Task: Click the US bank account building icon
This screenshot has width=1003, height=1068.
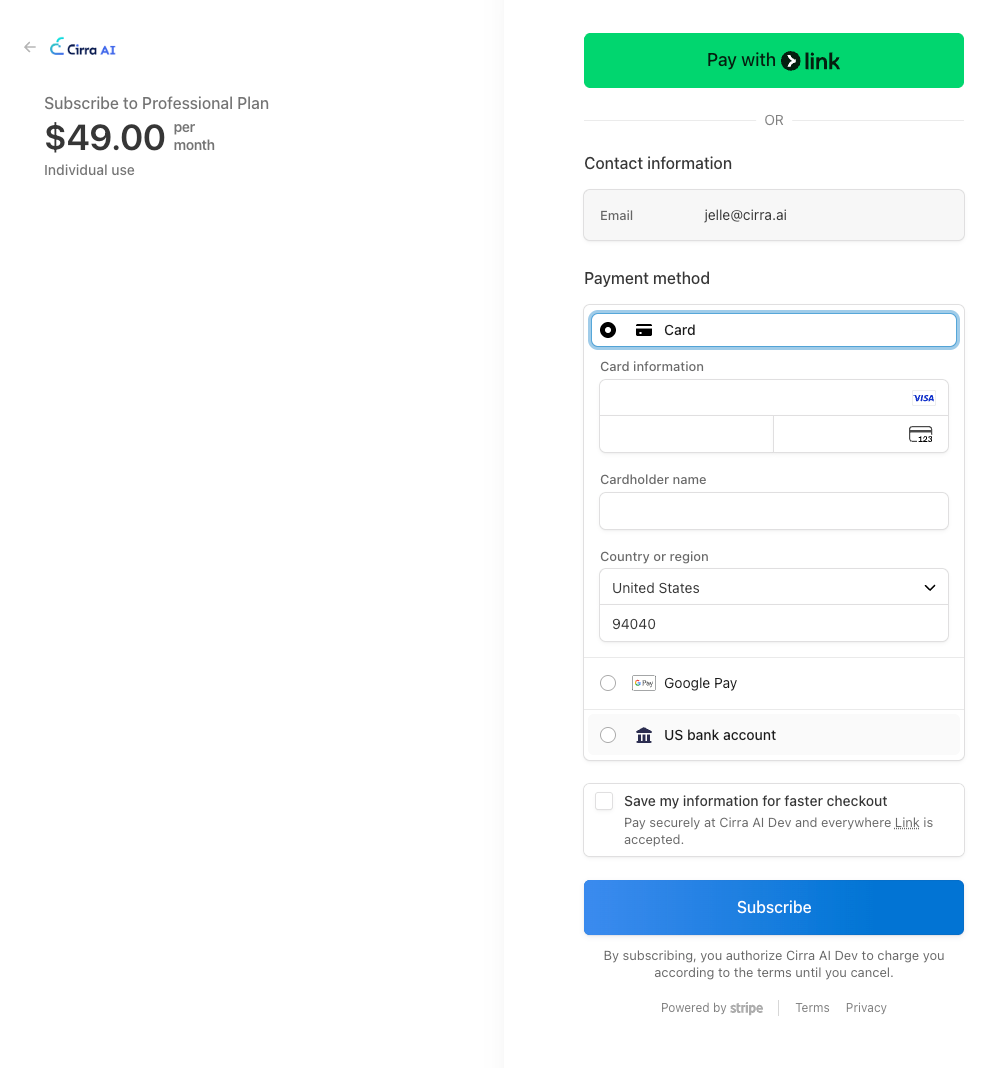Action: point(644,735)
